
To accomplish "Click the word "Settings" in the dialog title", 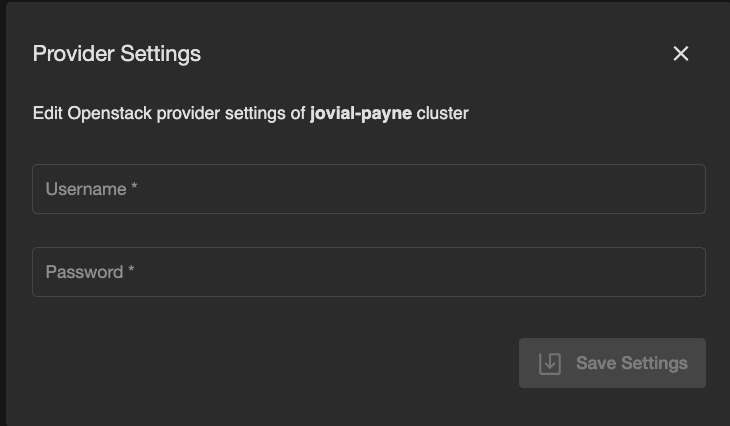I will [x=161, y=54].
